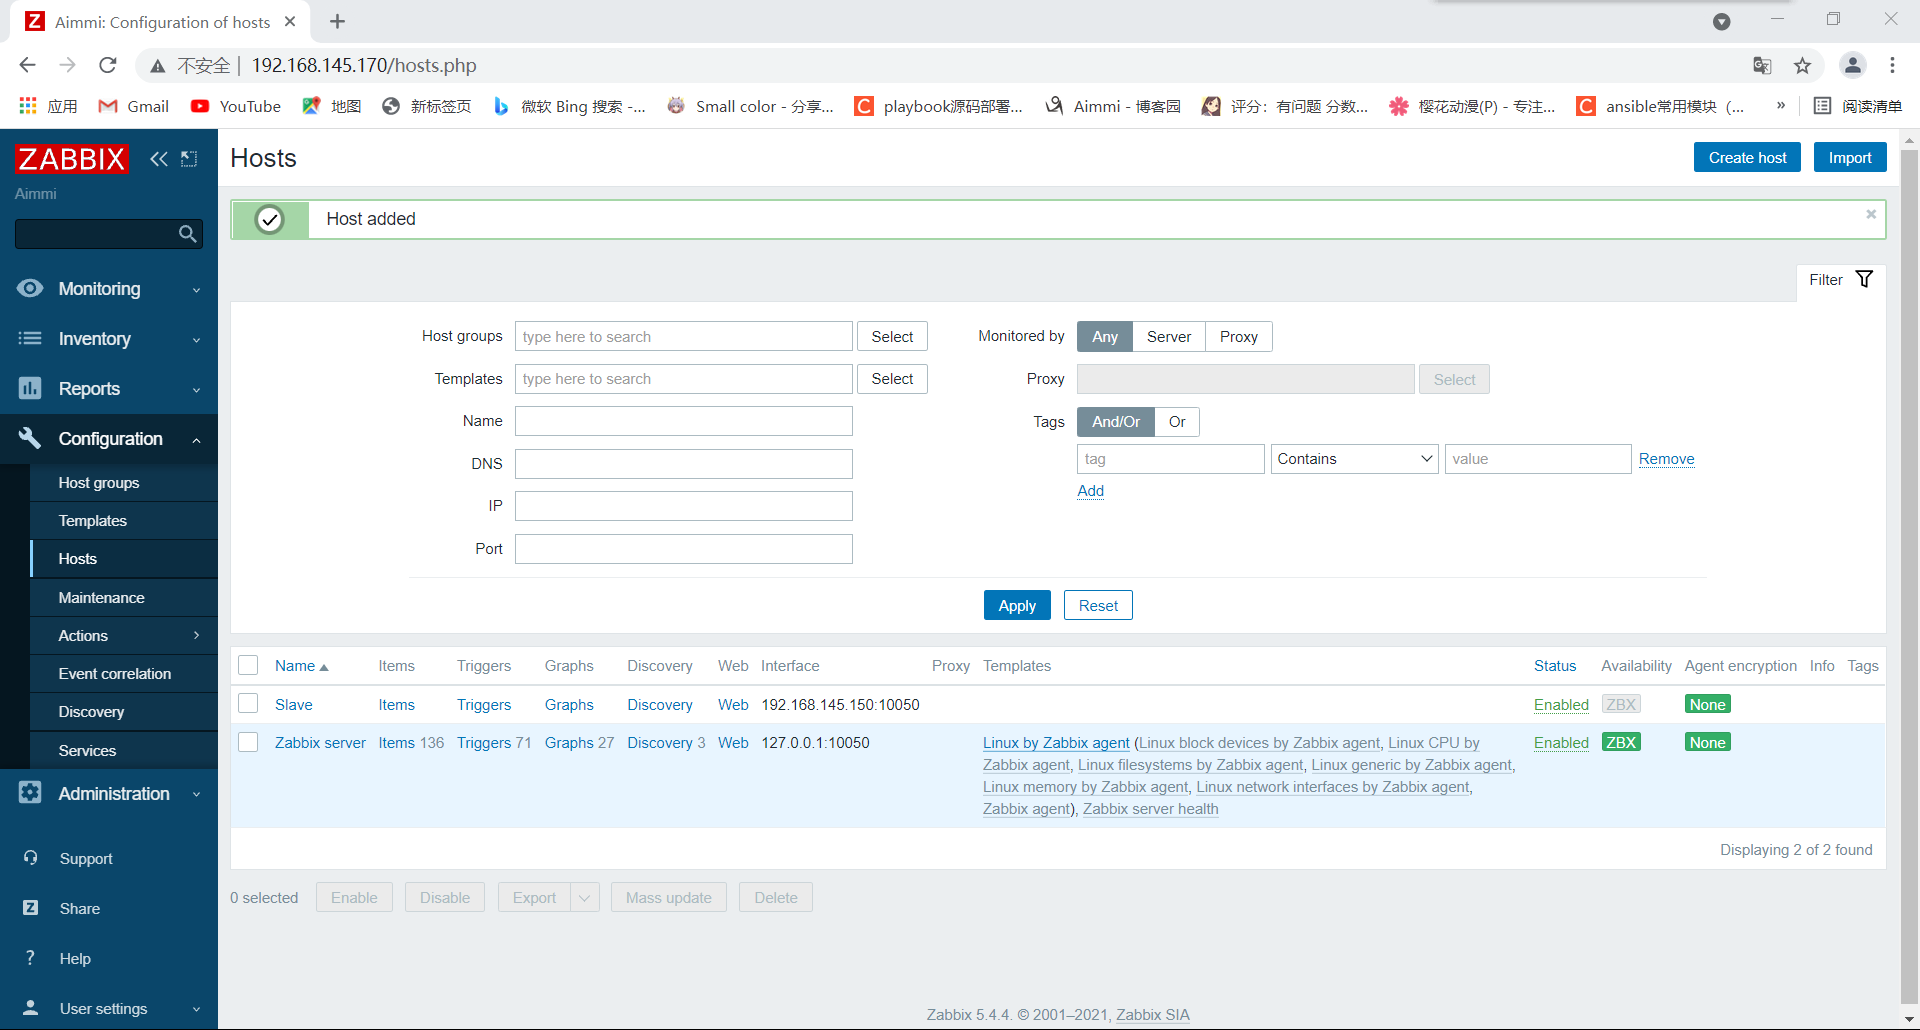This screenshot has height=1030, width=1920.
Task: Open the Contains tag operator dropdown
Action: [x=1355, y=459]
